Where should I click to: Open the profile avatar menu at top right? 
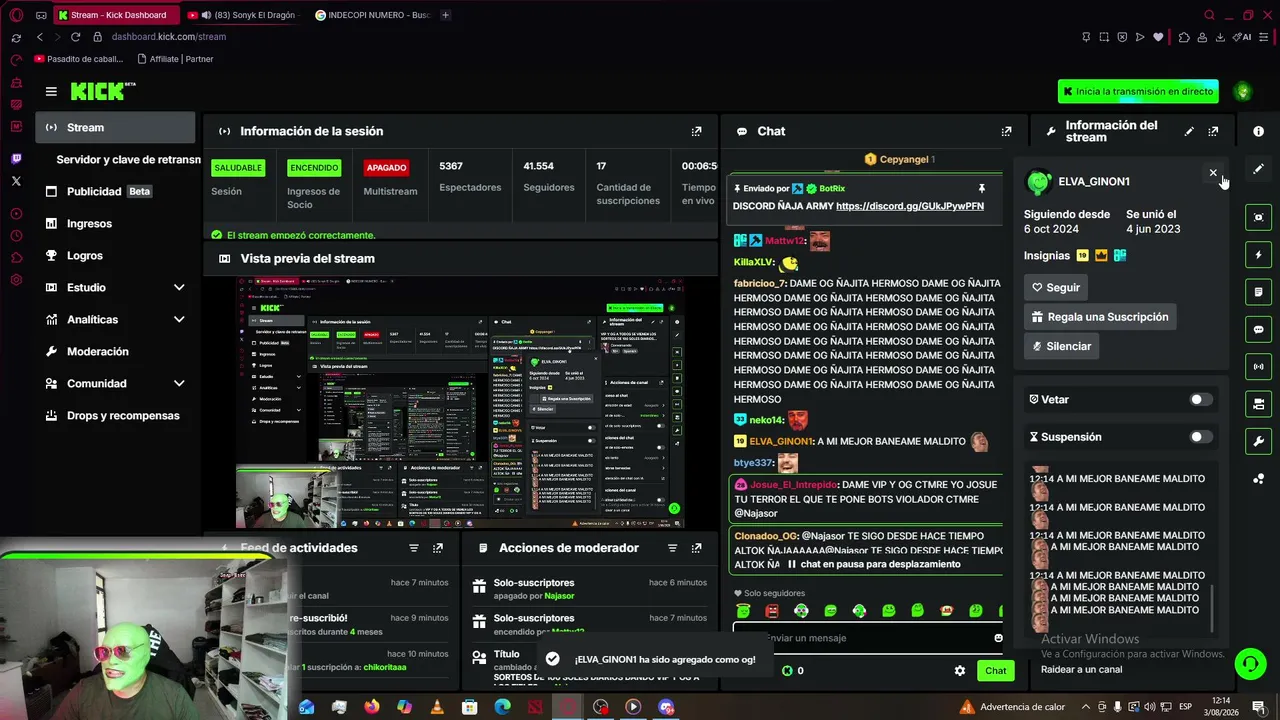(x=1243, y=91)
